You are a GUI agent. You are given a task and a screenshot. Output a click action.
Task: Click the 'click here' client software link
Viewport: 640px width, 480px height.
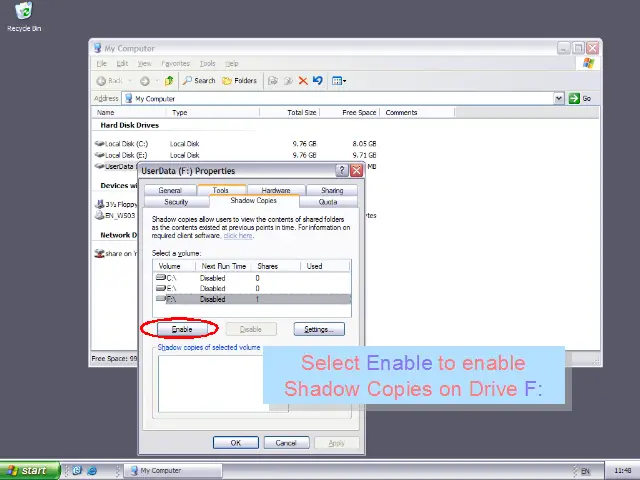[x=238, y=236]
